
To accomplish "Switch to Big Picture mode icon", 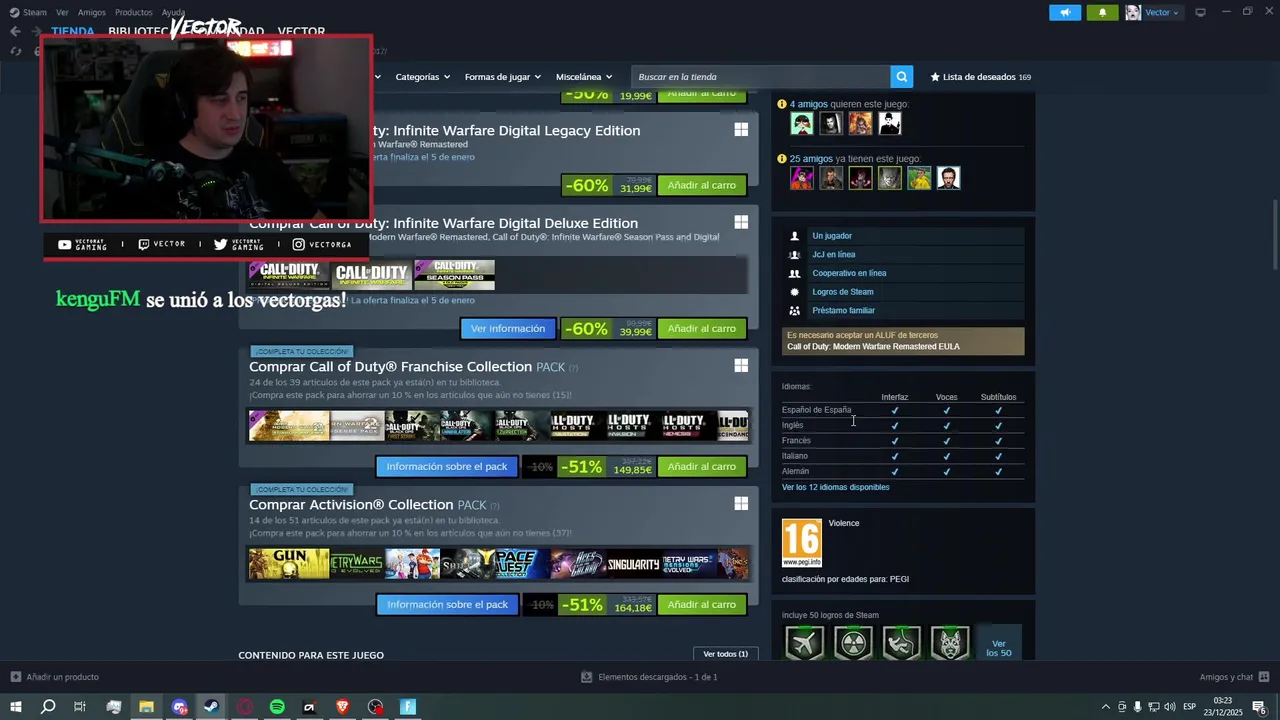I will [1200, 12].
